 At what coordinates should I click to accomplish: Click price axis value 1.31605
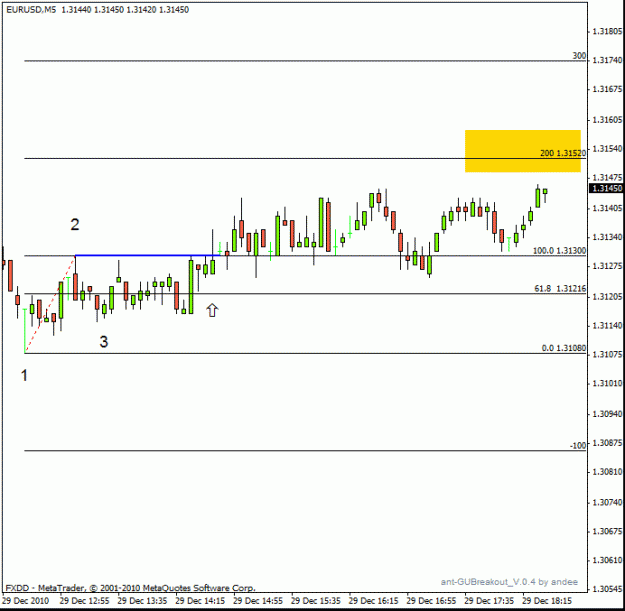607,120
